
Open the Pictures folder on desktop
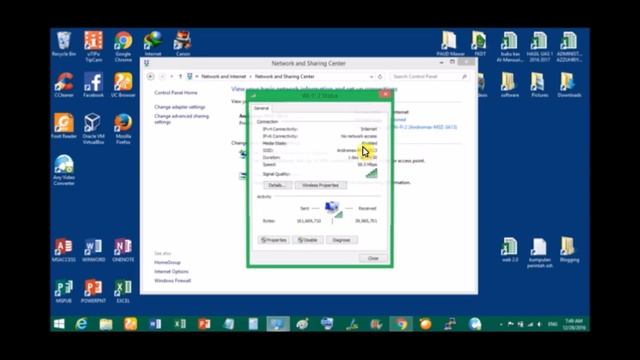coord(540,85)
